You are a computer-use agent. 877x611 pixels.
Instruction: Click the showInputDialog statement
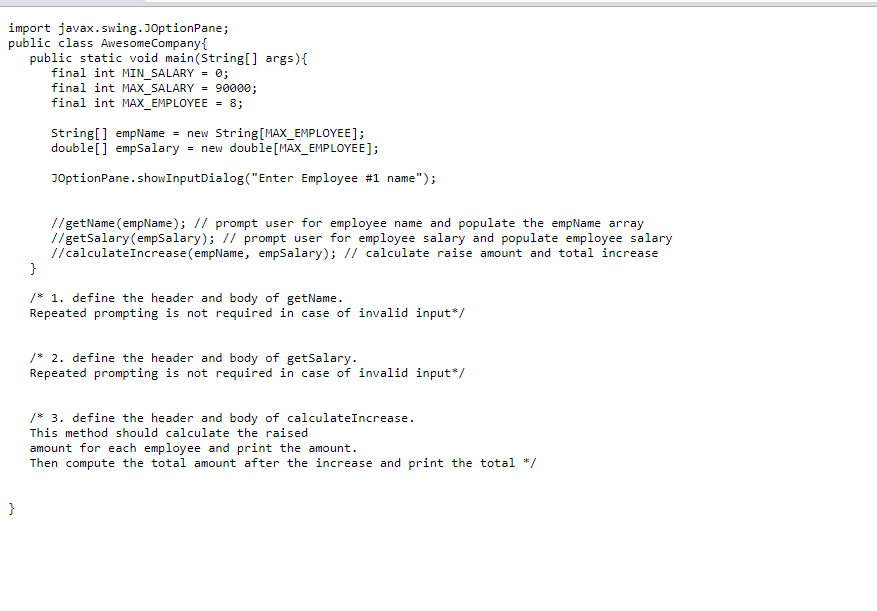point(243,178)
